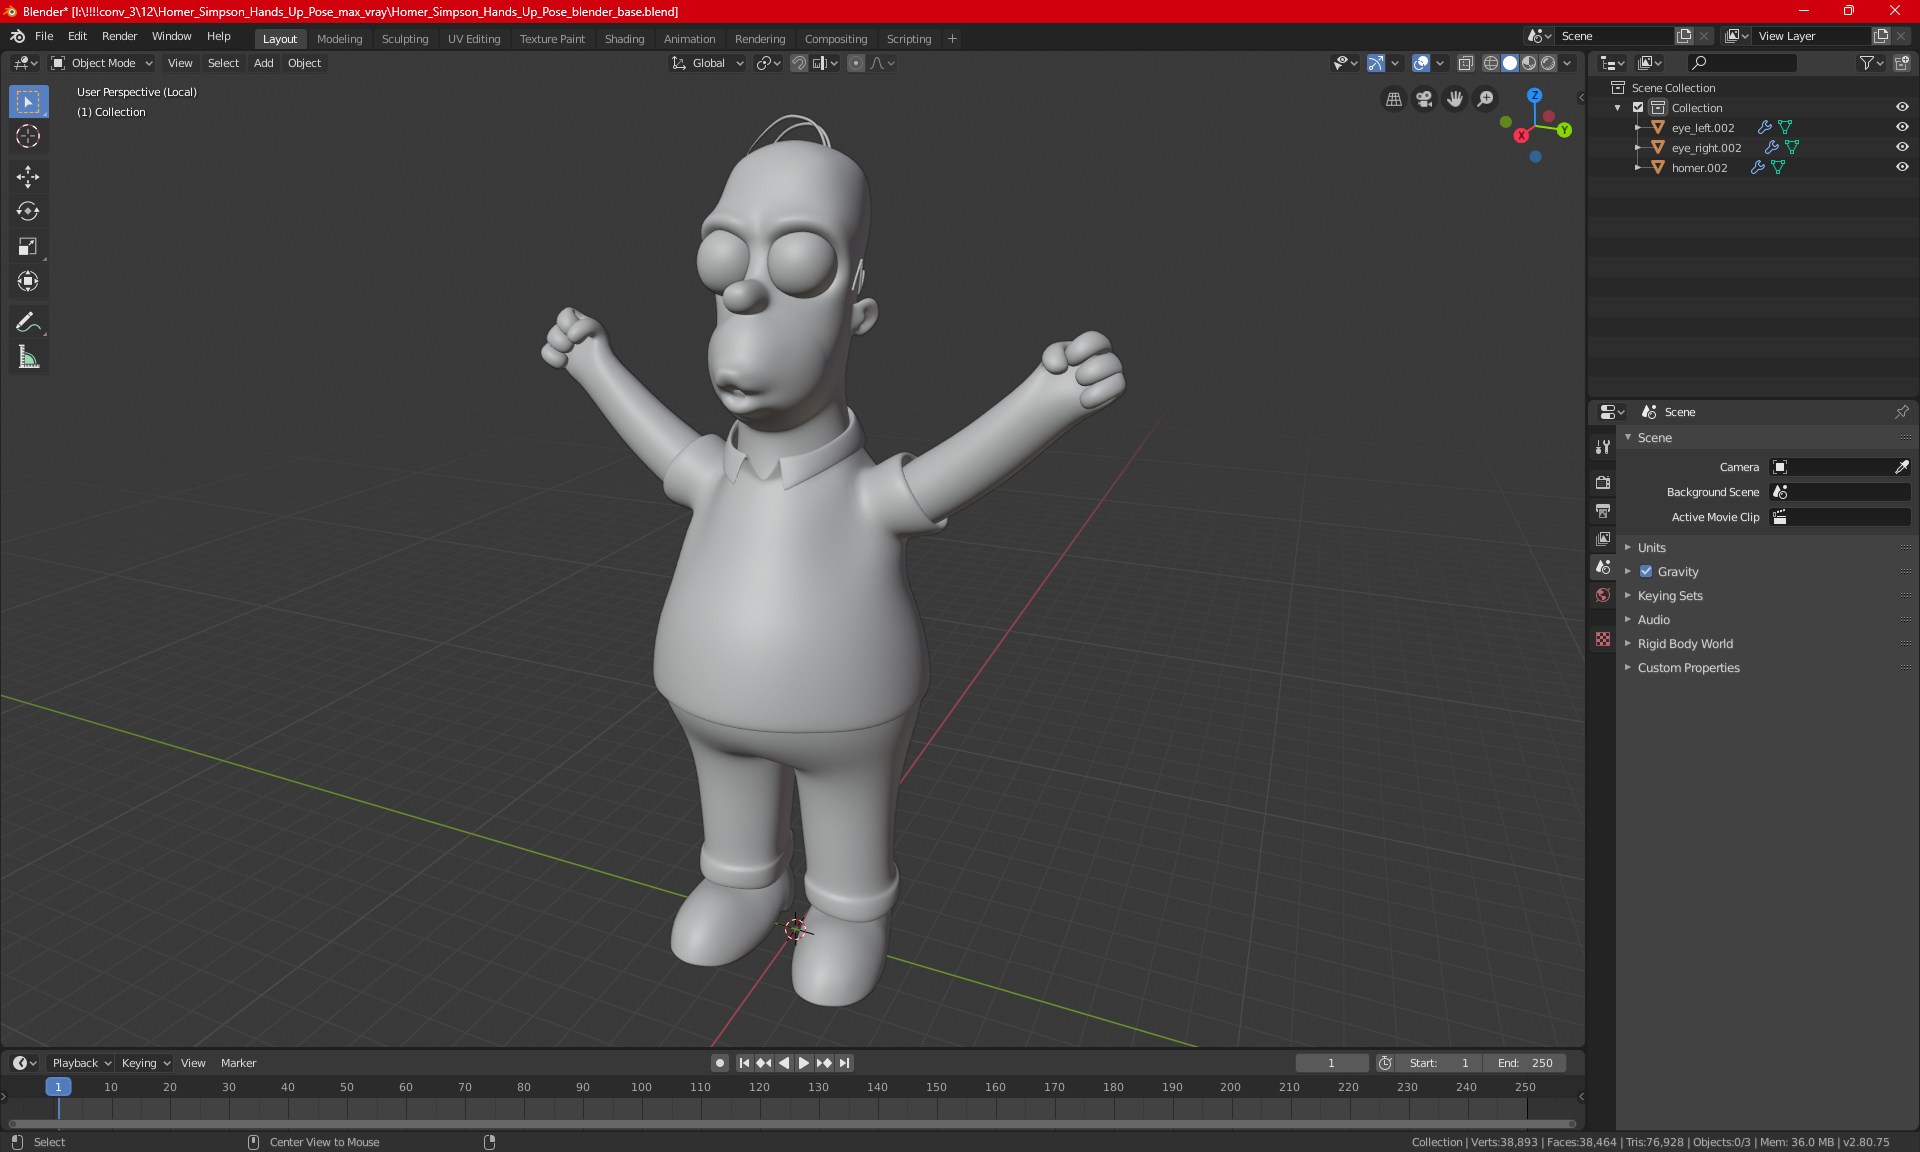Hide eye_left.002 in viewport

[1901, 127]
